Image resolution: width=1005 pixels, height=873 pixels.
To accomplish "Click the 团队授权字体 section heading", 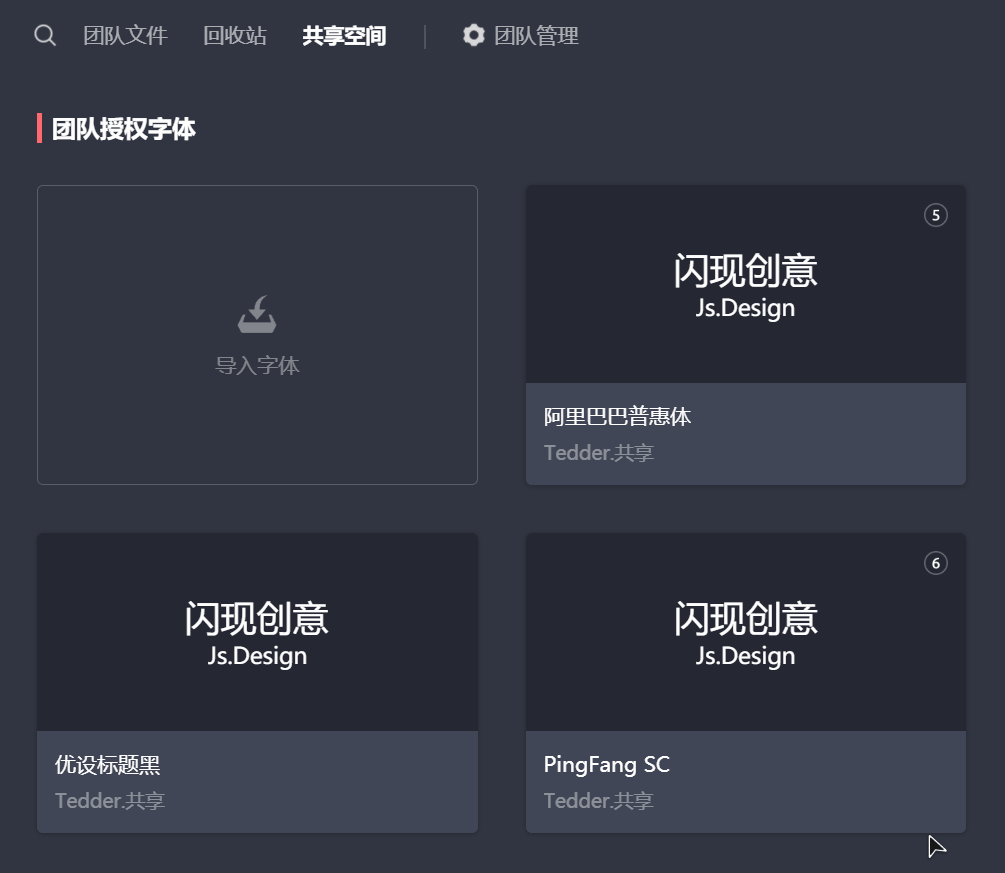I will pyautogui.click(x=124, y=129).
